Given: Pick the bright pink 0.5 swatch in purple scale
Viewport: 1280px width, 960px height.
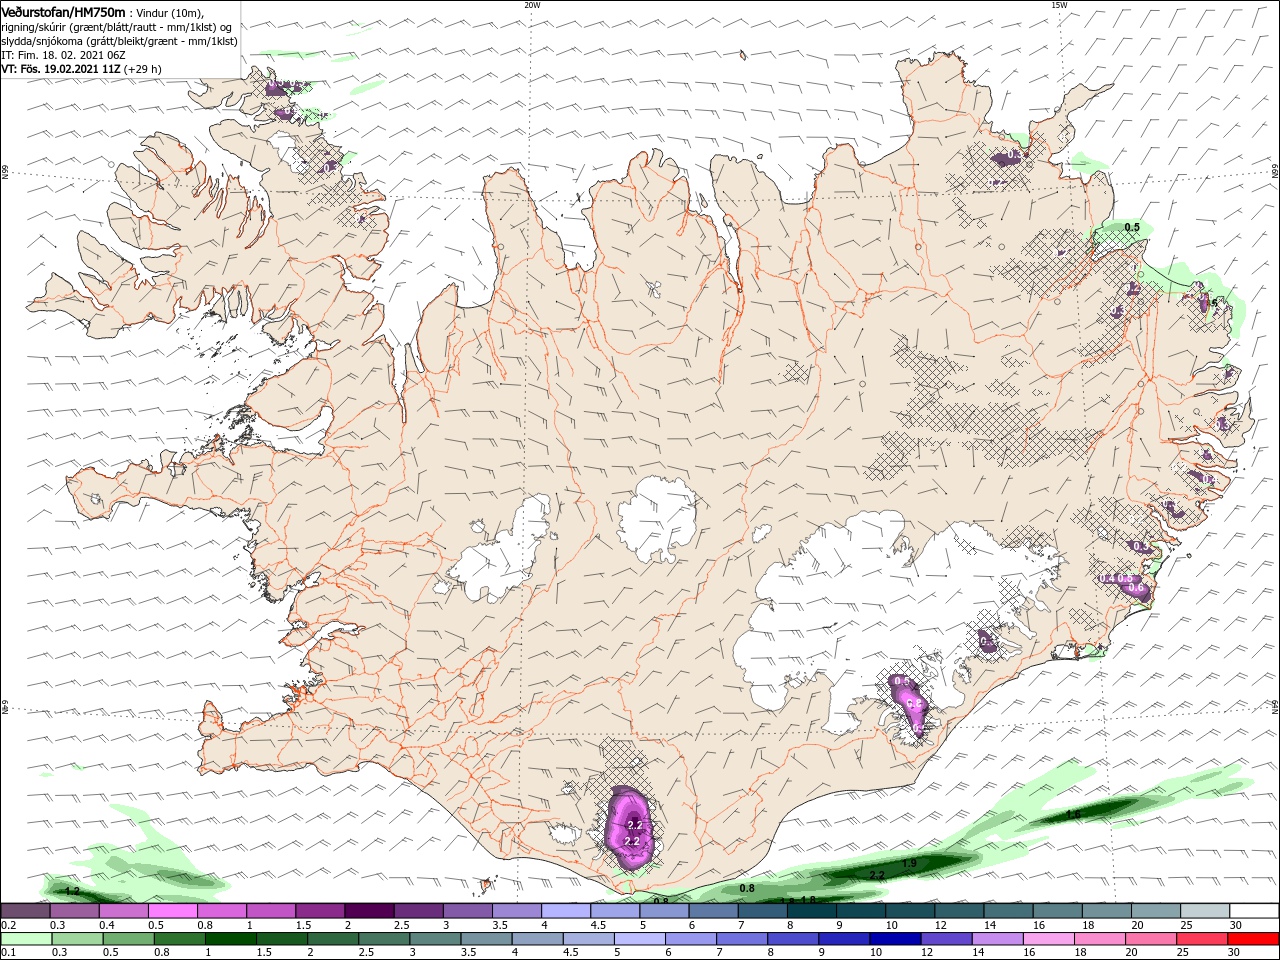Looking at the screenshot, I should (x=172, y=911).
